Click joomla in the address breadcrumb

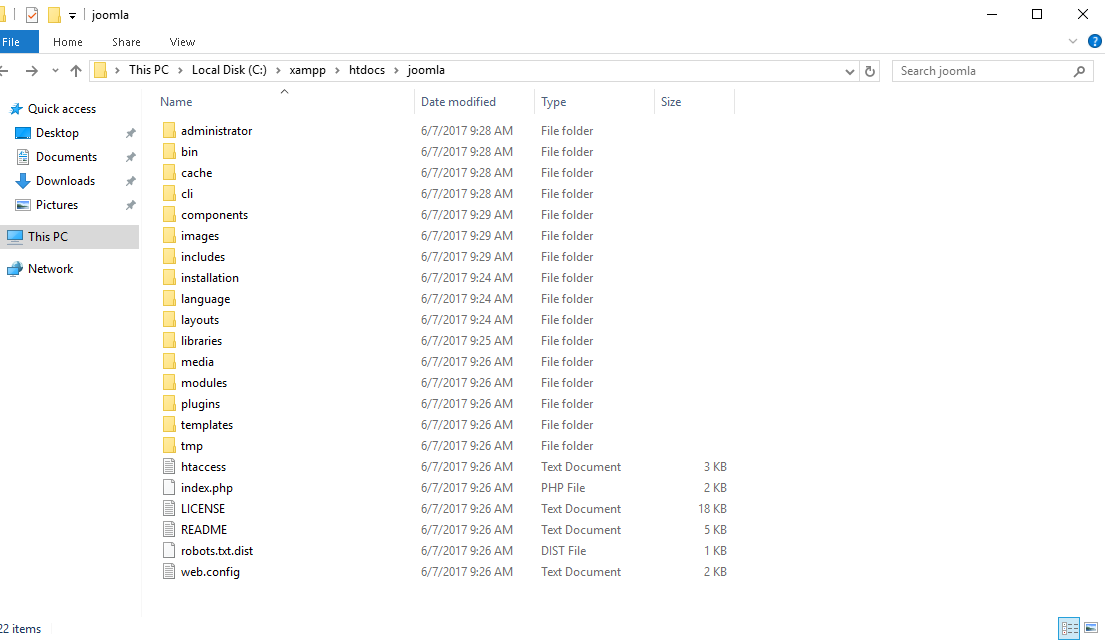click(426, 70)
